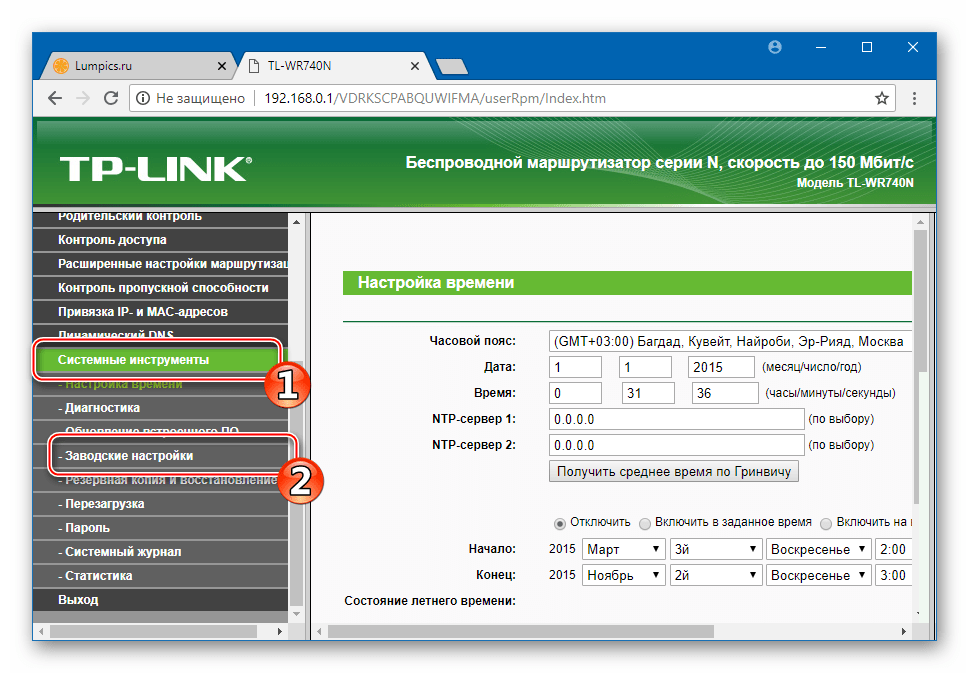This screenshot has width=969, height=673.
Task: Bookmark page with the star icon
Action: pos(882,98)
